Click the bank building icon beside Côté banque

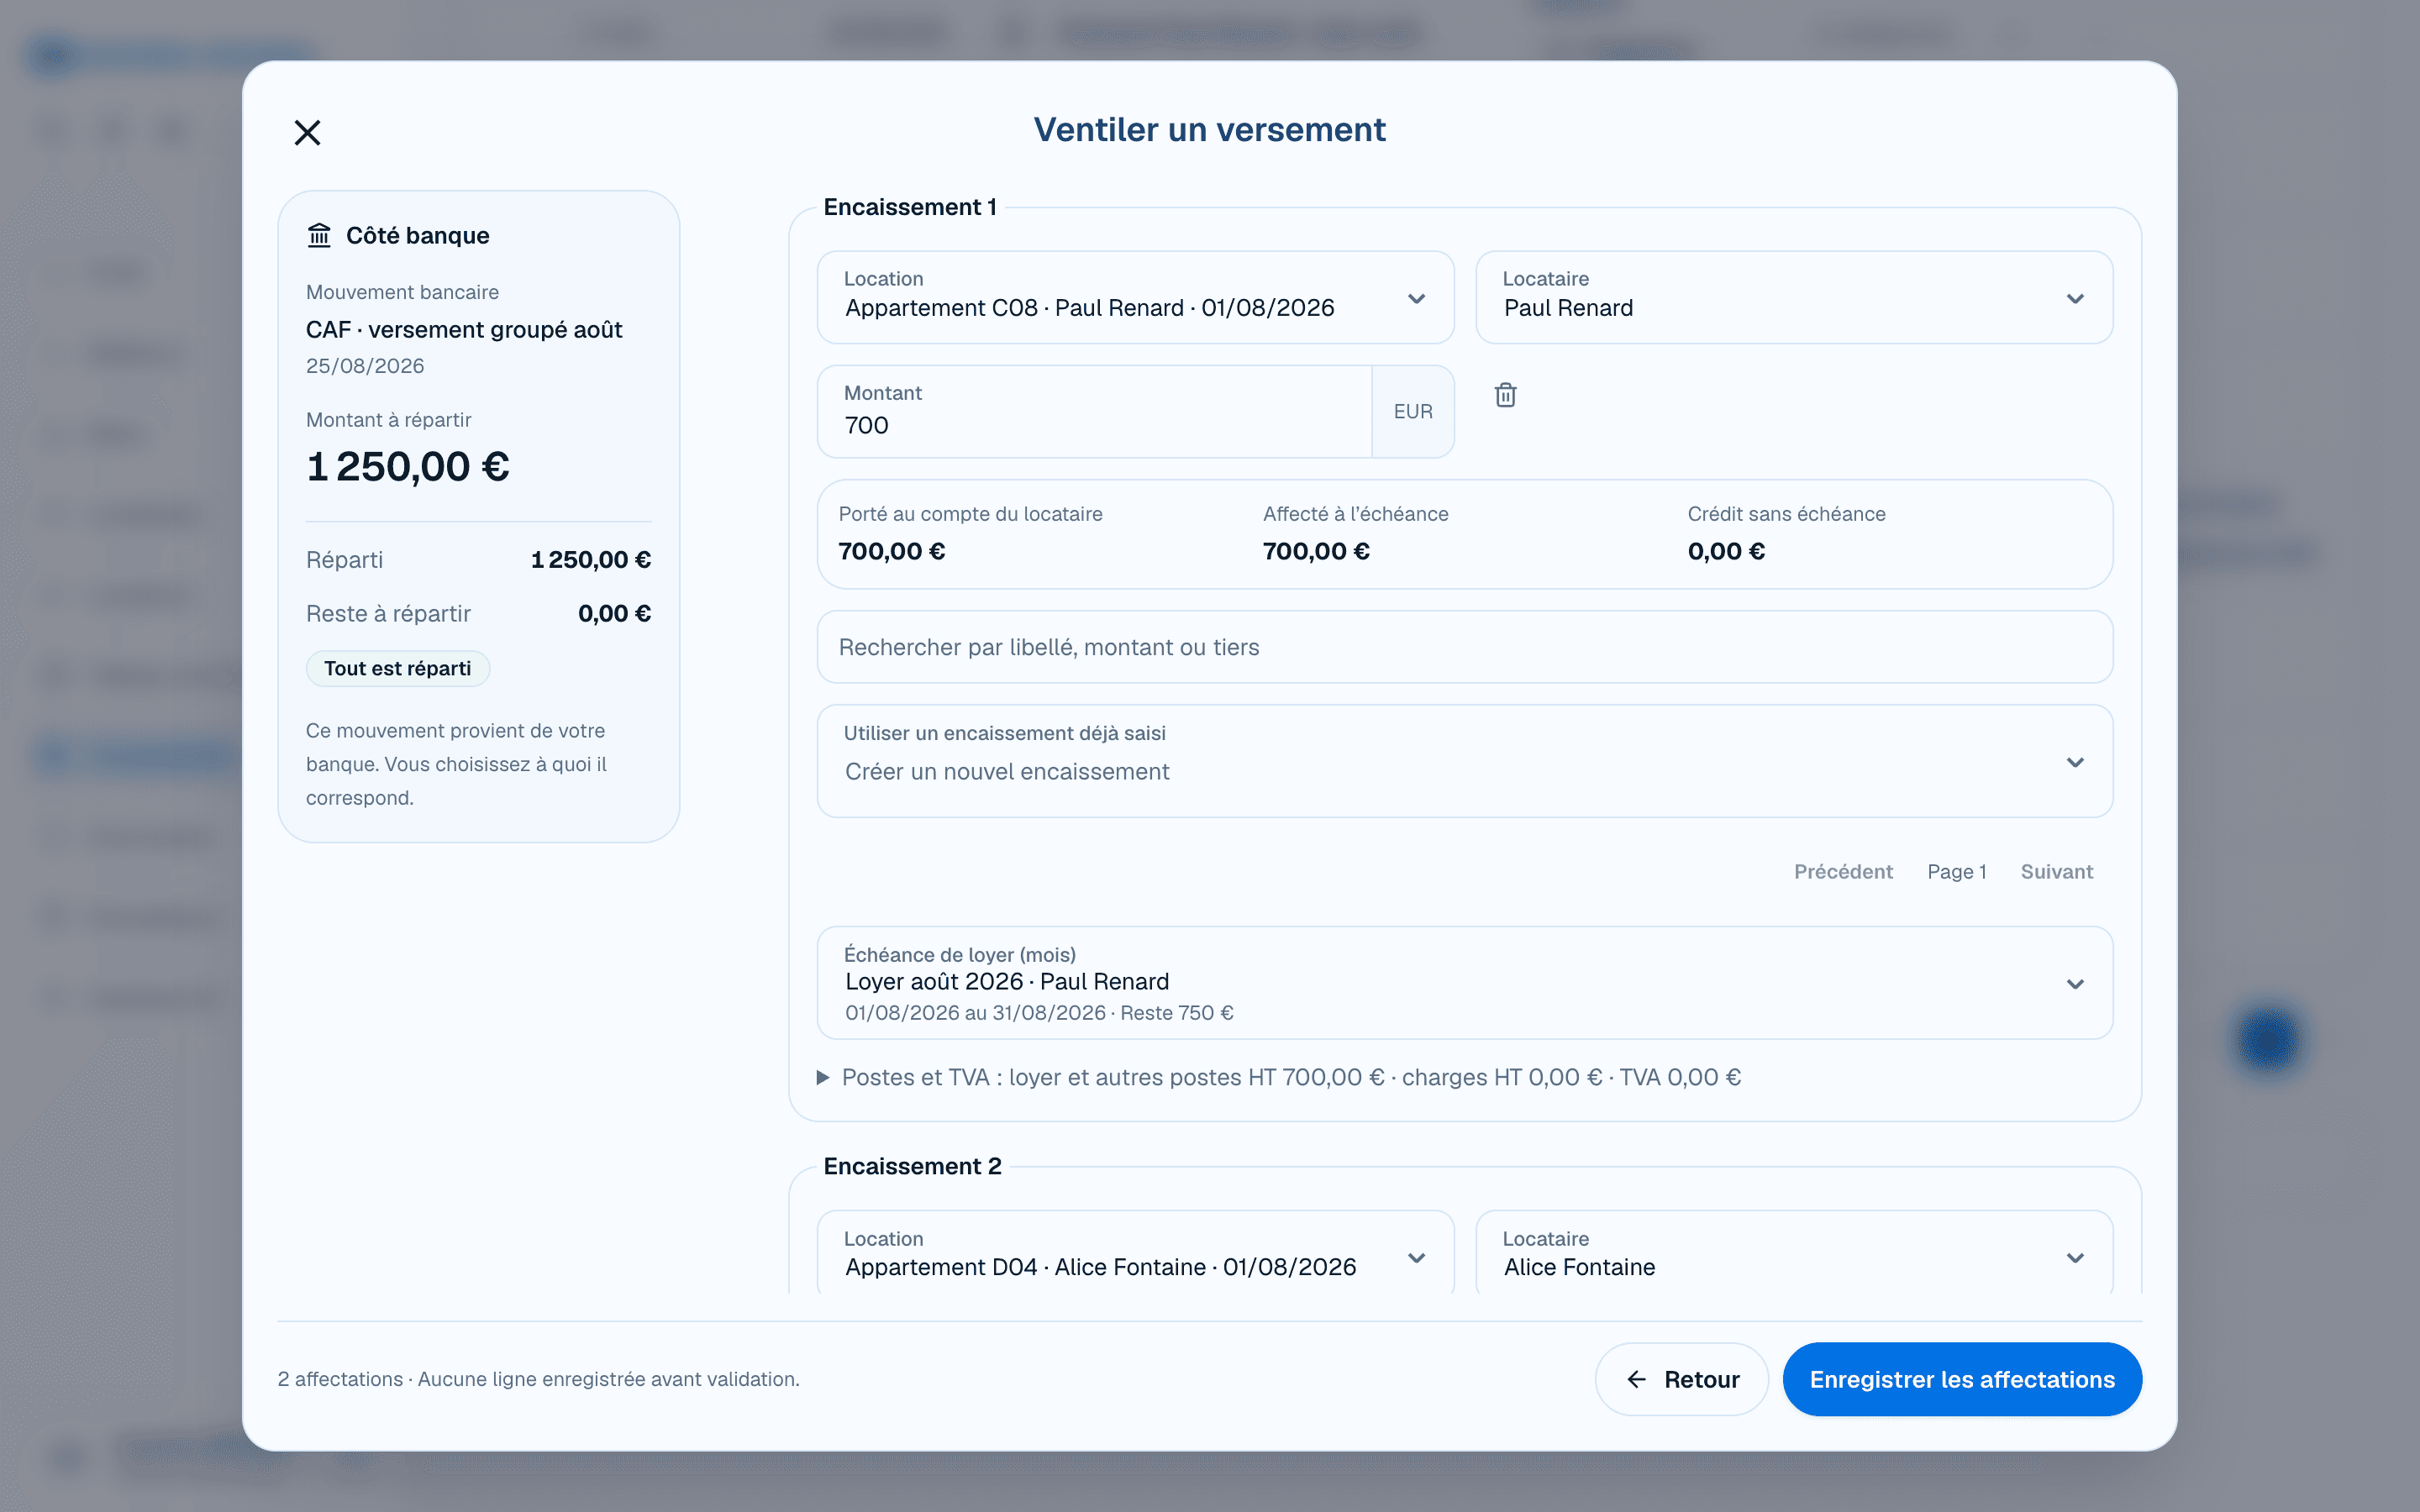[319, 235]
